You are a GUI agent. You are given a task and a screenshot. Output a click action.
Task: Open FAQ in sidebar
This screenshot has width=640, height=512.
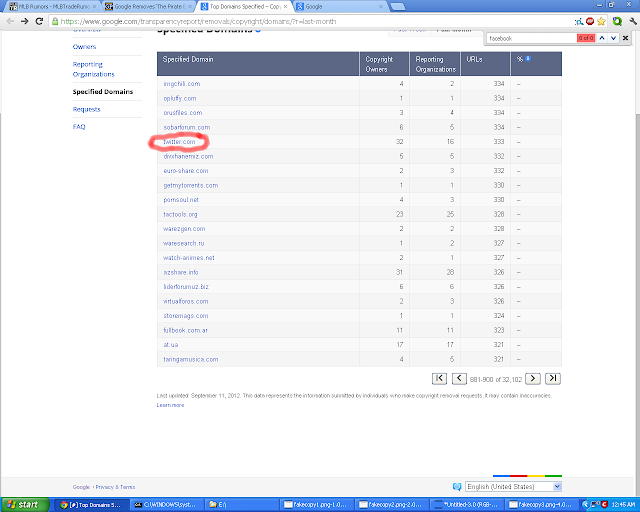tap(79, 127)
